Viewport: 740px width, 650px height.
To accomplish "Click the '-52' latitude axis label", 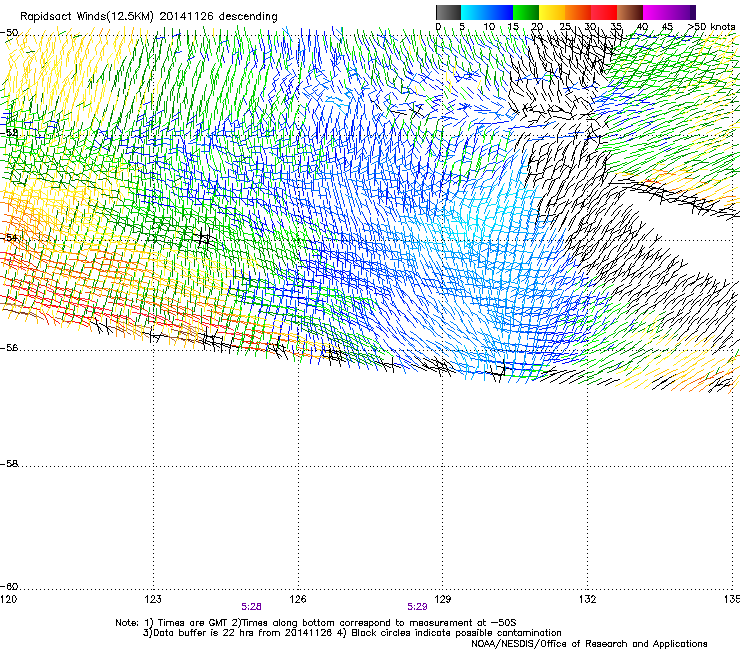I will coord(9,133).
